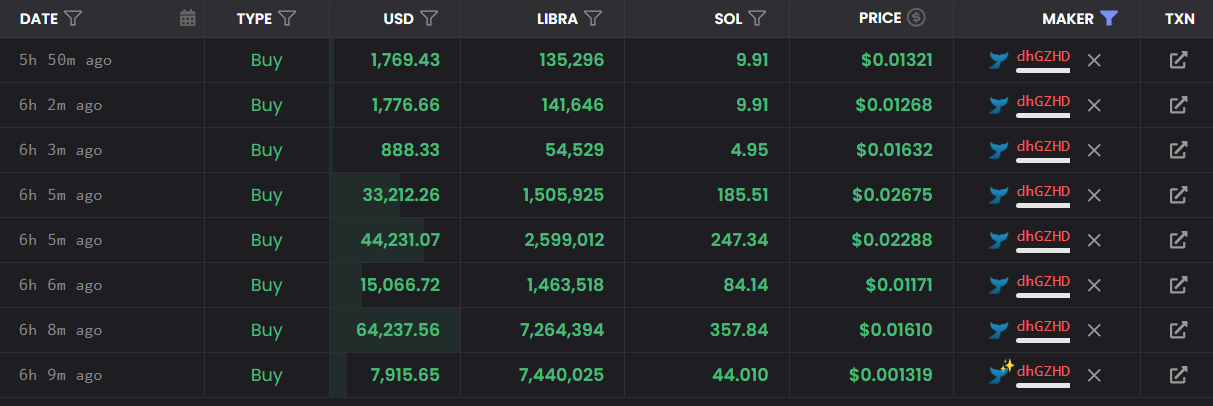Viewport: 1213px width, 406px height.
Task: Select the "7,440,025" LIBRA amount
Action: 562,375
